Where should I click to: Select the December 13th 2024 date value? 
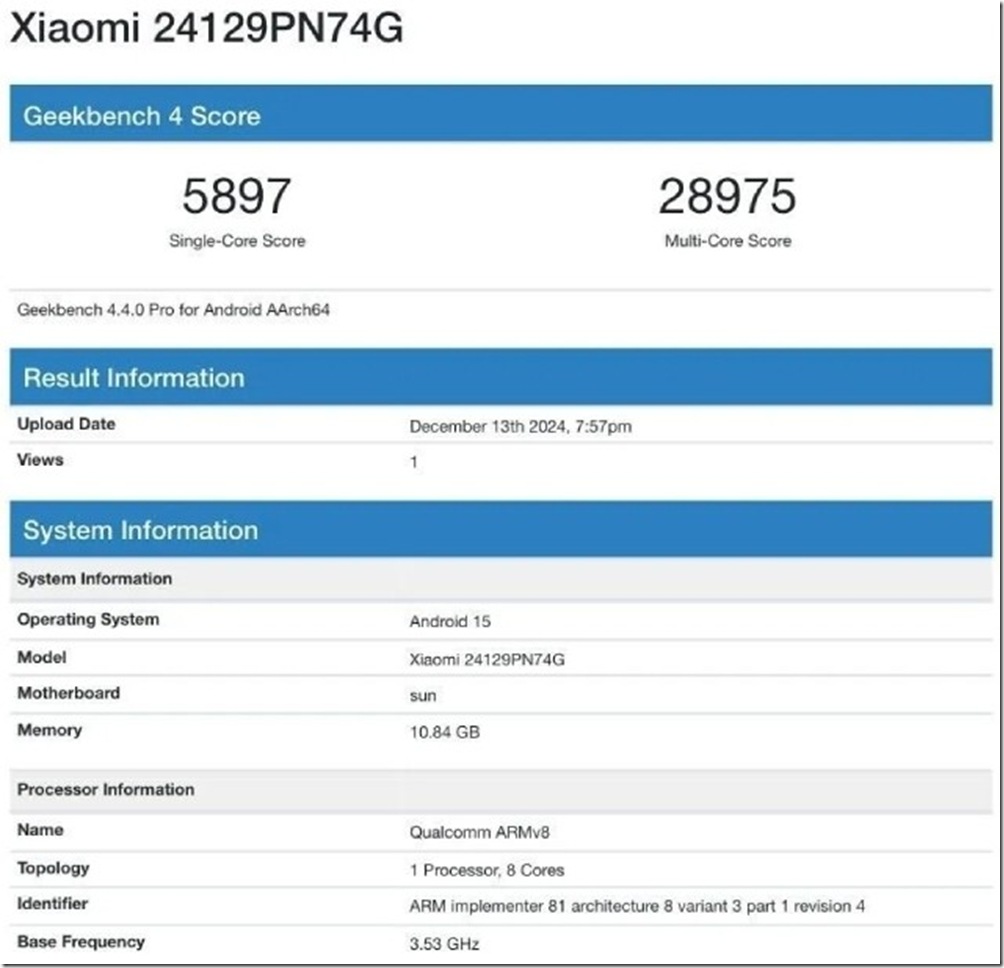click(x=521, y=426)
